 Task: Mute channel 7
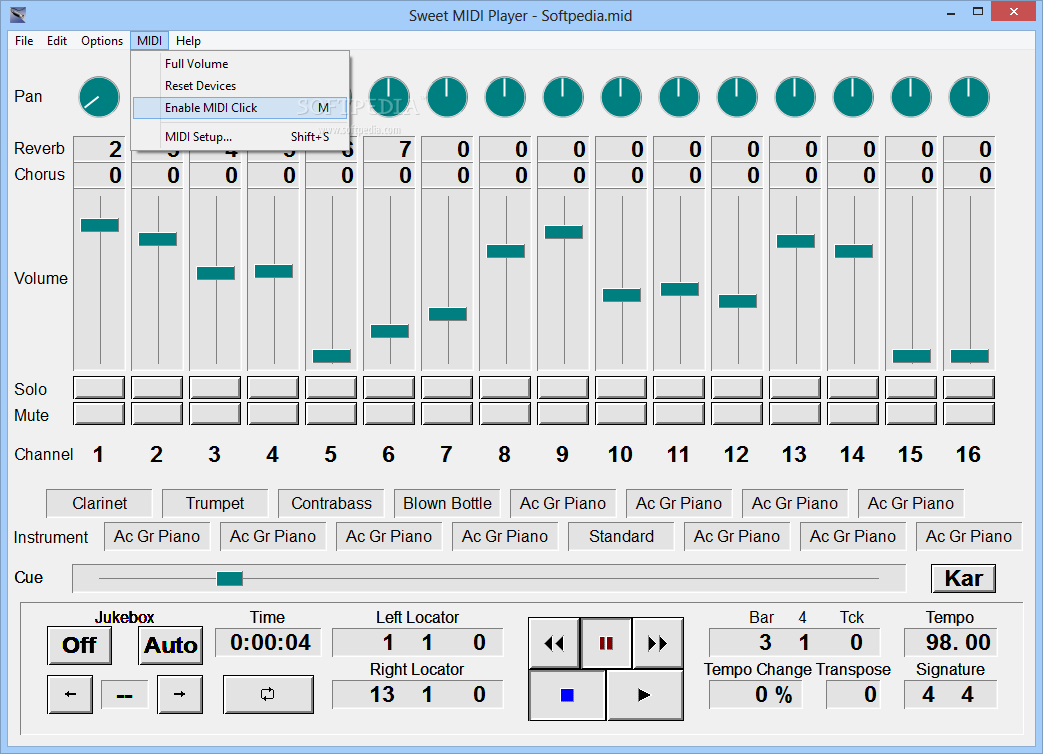click(x=447, y=414)
